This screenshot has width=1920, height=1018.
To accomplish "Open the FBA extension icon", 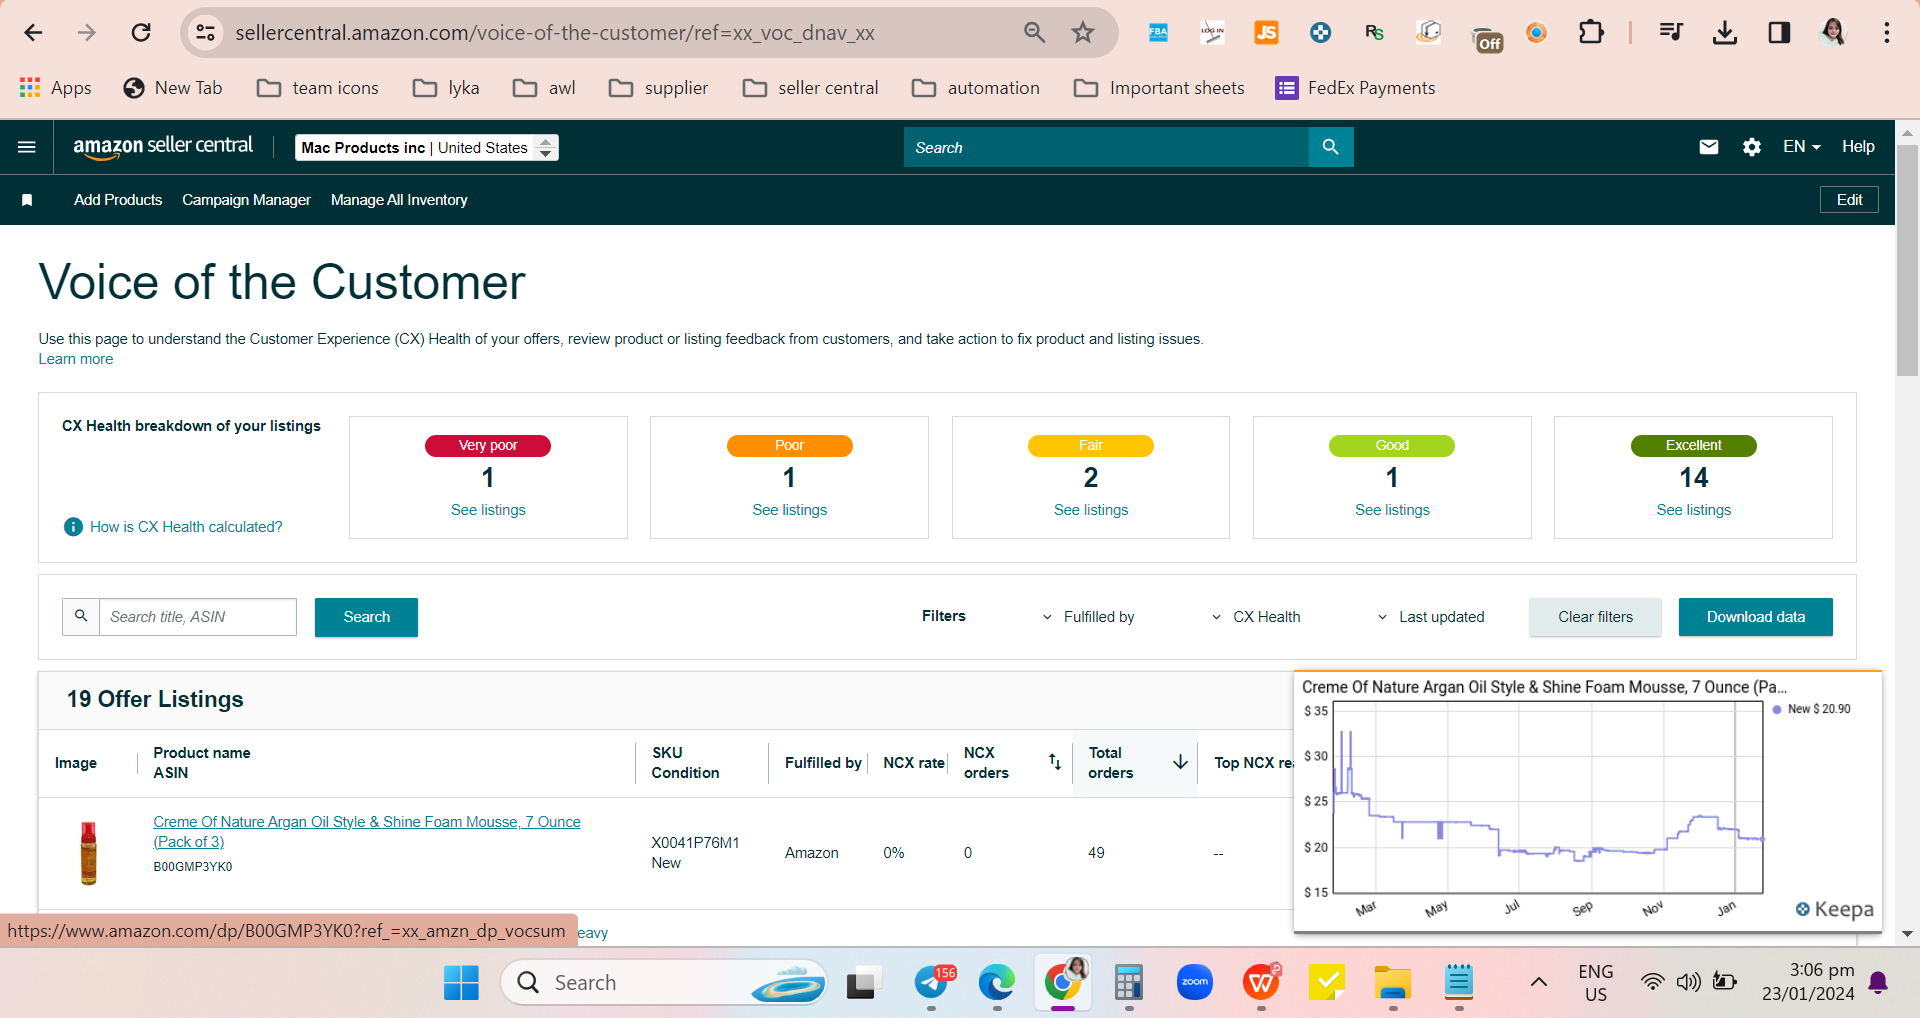I will (x=1158, y=33).
